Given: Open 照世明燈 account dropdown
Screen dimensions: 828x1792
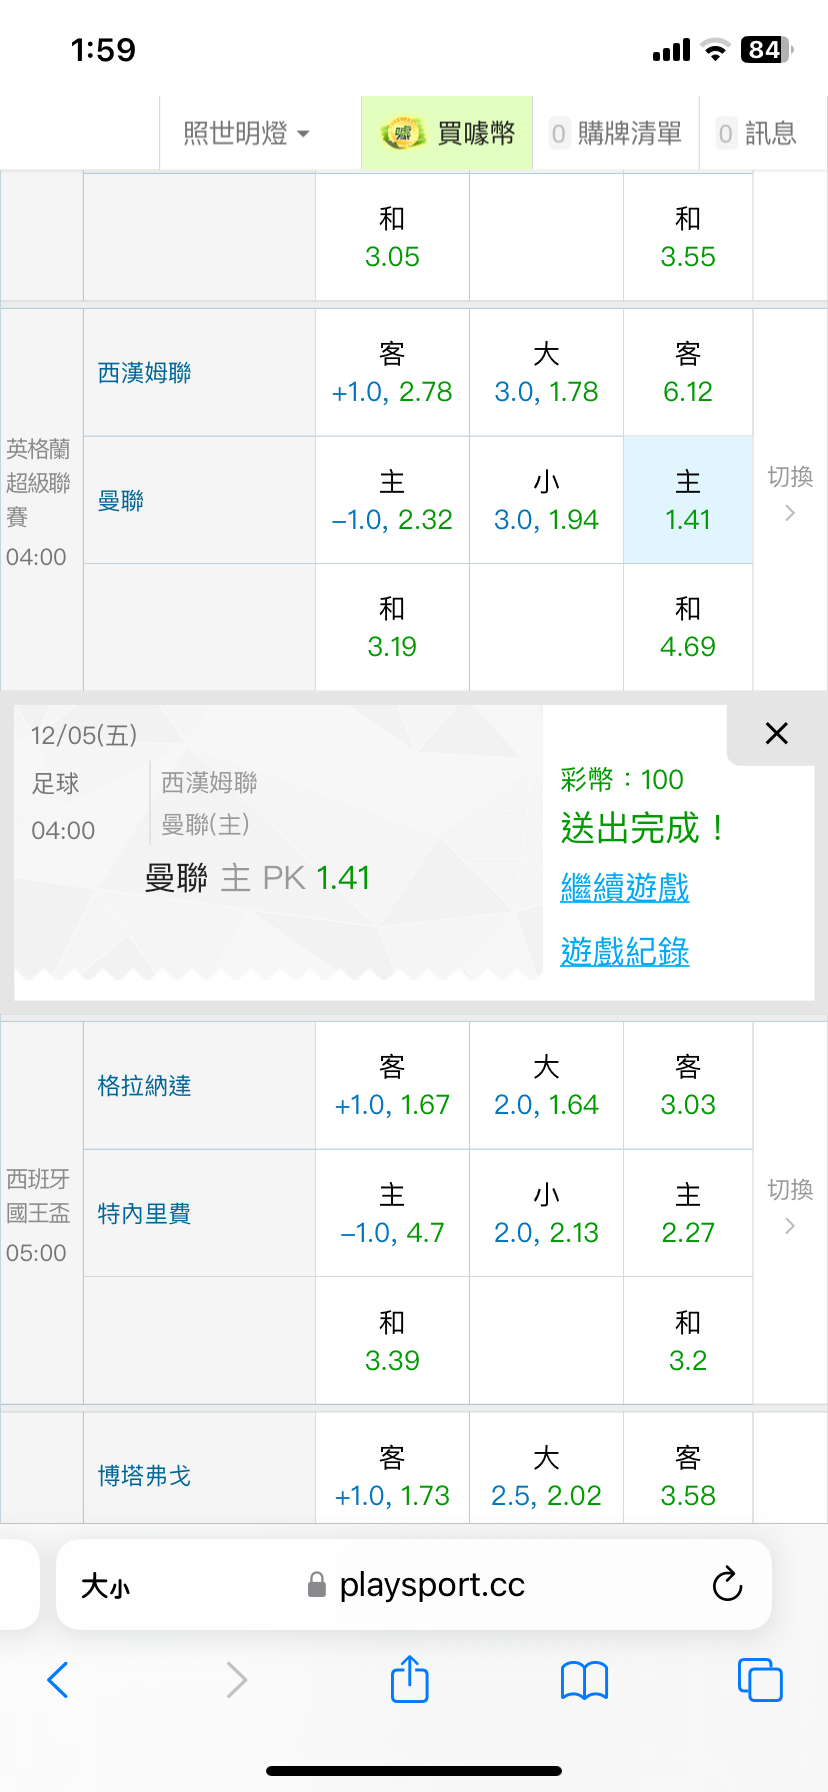Looking at the screenshot, I should tap(246, 133).
